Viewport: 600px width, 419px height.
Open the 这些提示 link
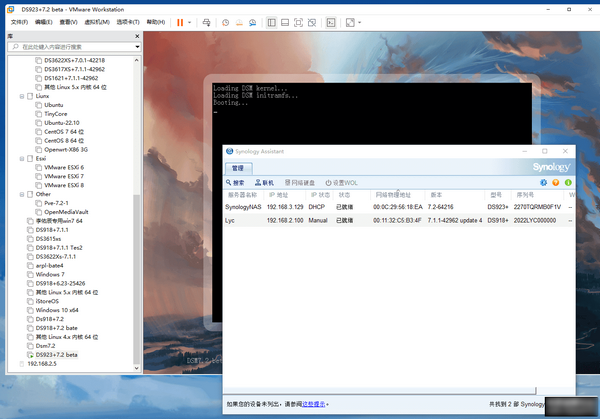click(314, 404)
